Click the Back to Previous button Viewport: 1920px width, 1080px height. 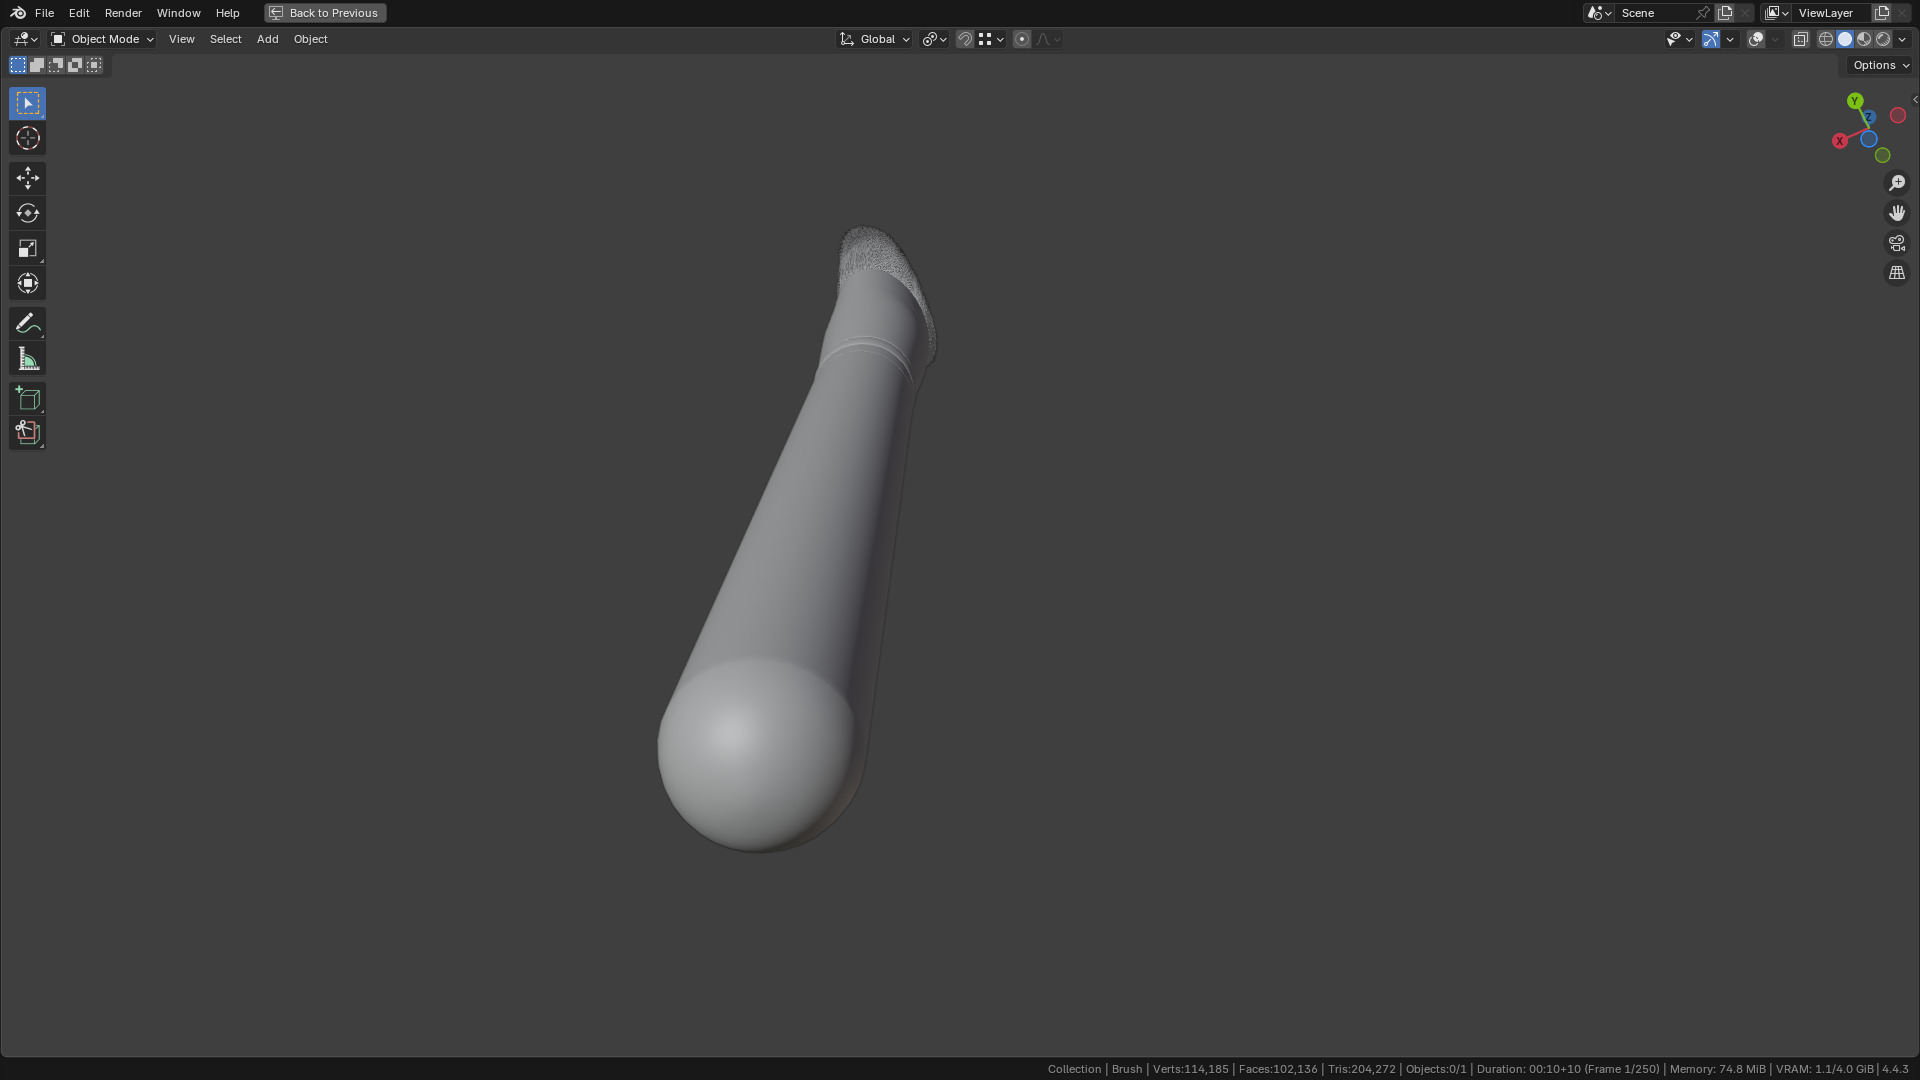(x=325, y=13)
